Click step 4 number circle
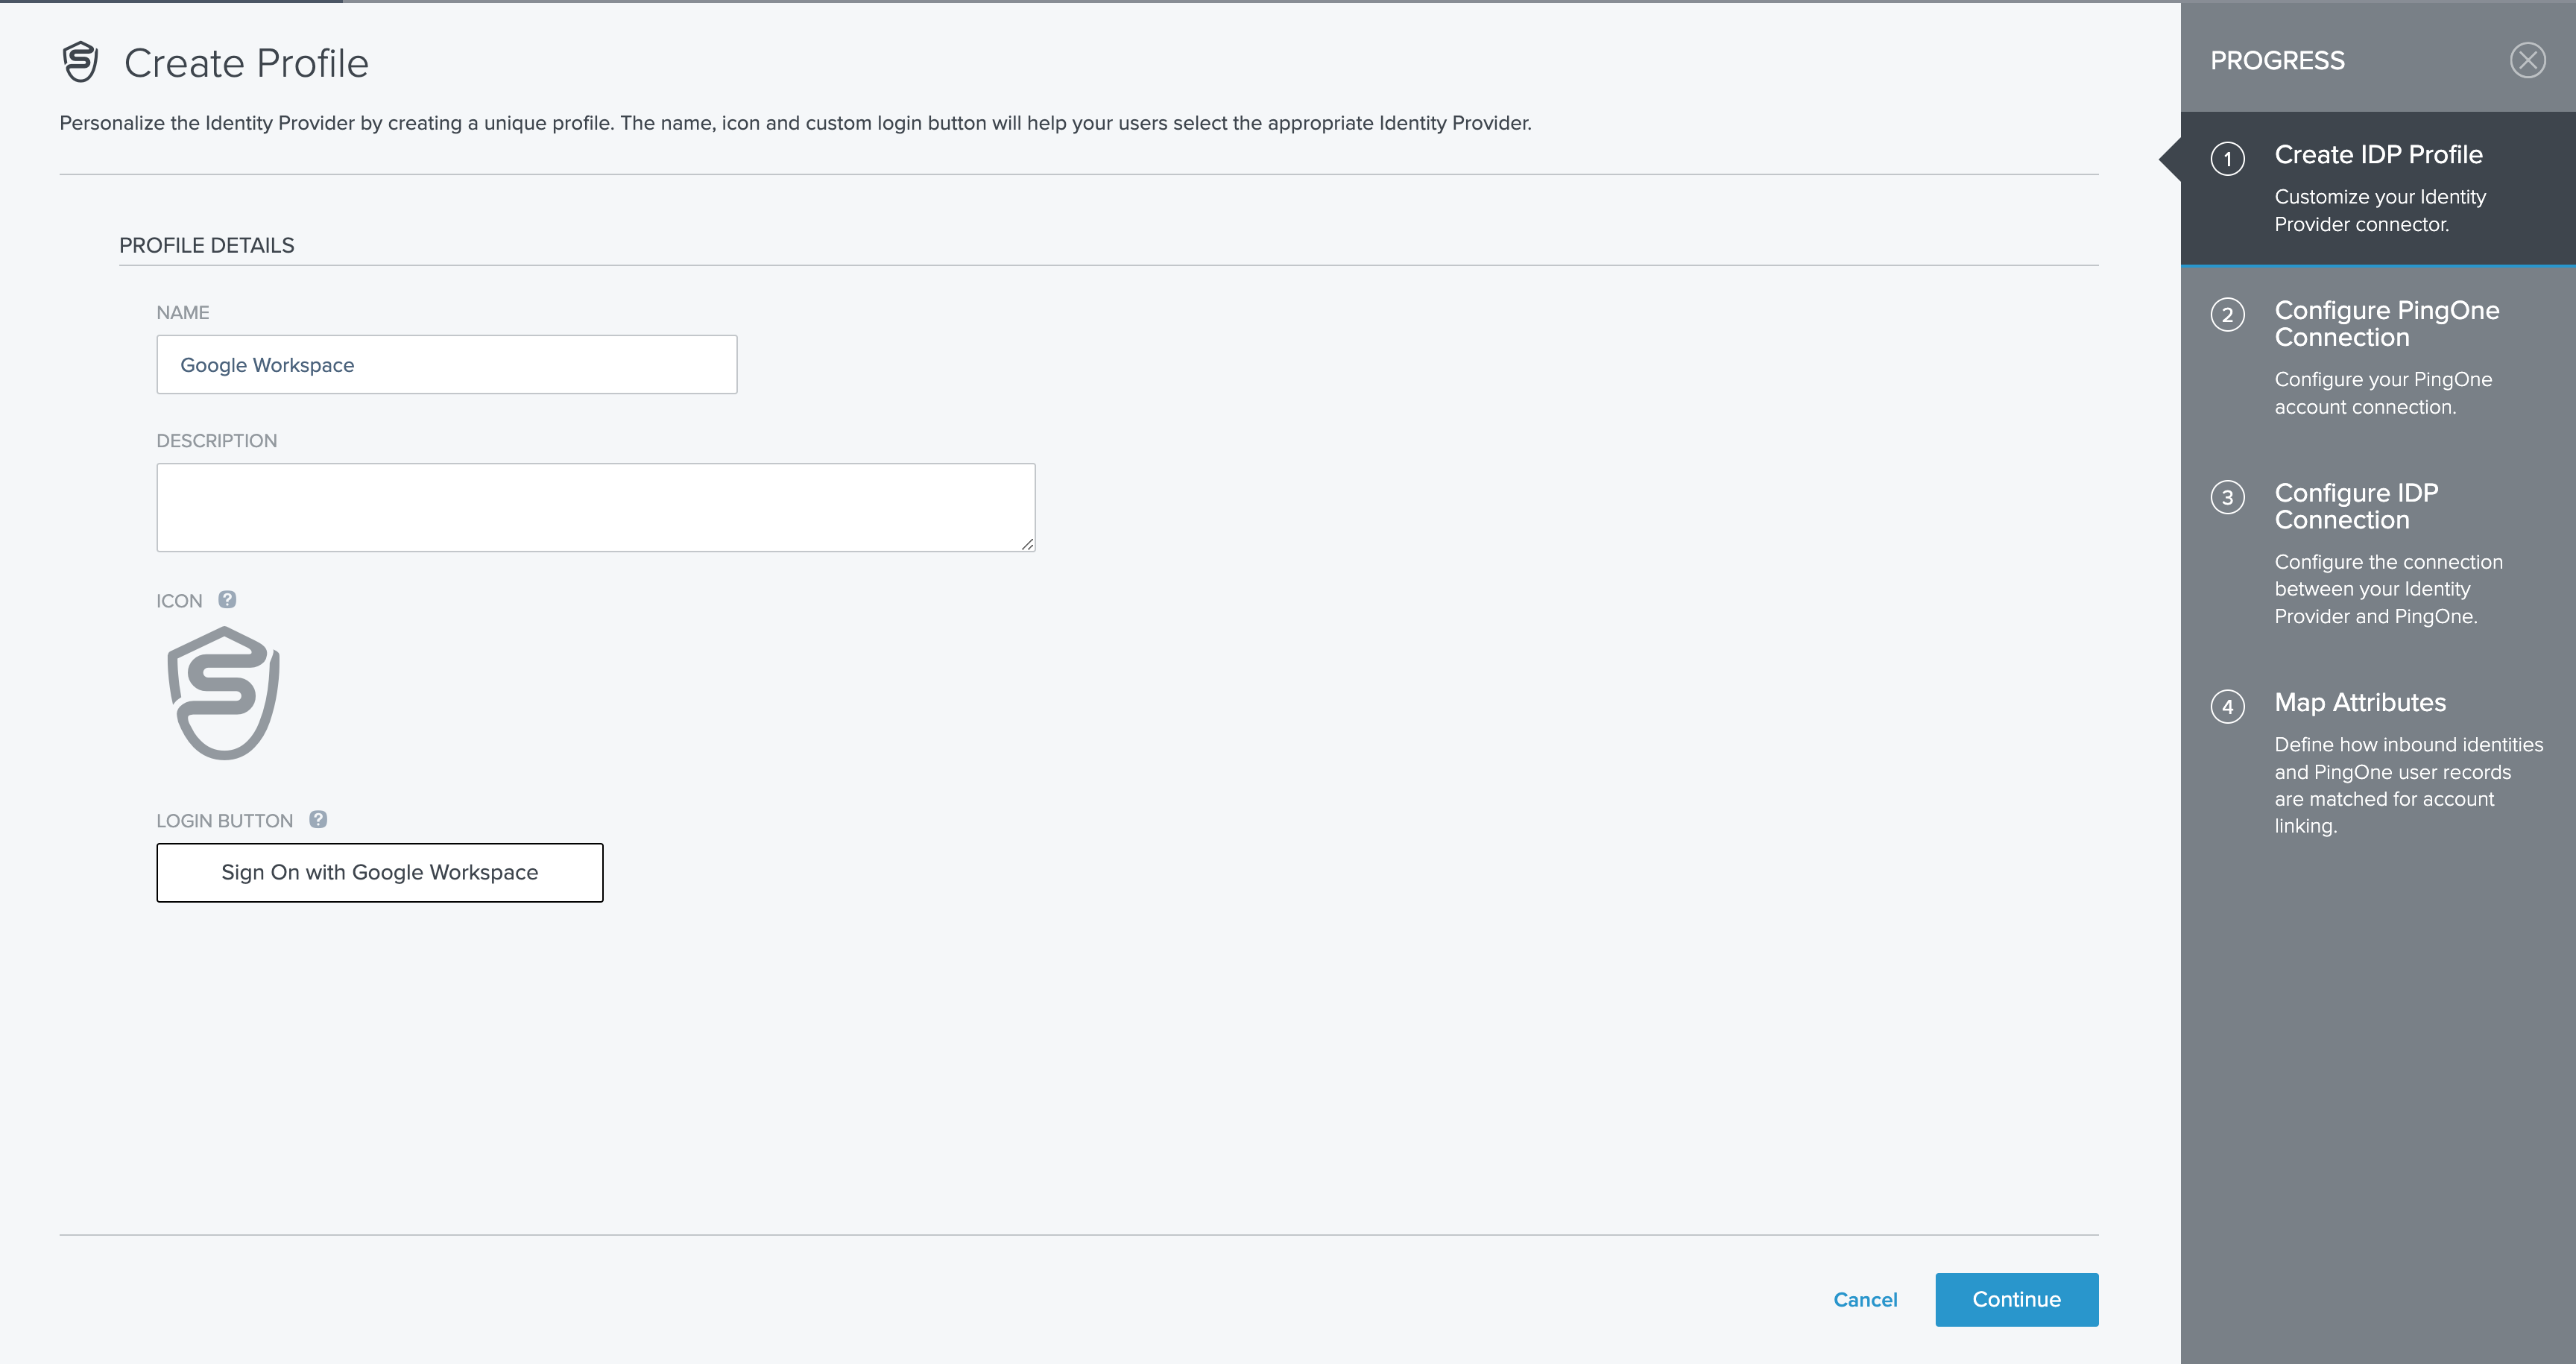This screenshot has width=2576, height=1364. [2227, 706]
